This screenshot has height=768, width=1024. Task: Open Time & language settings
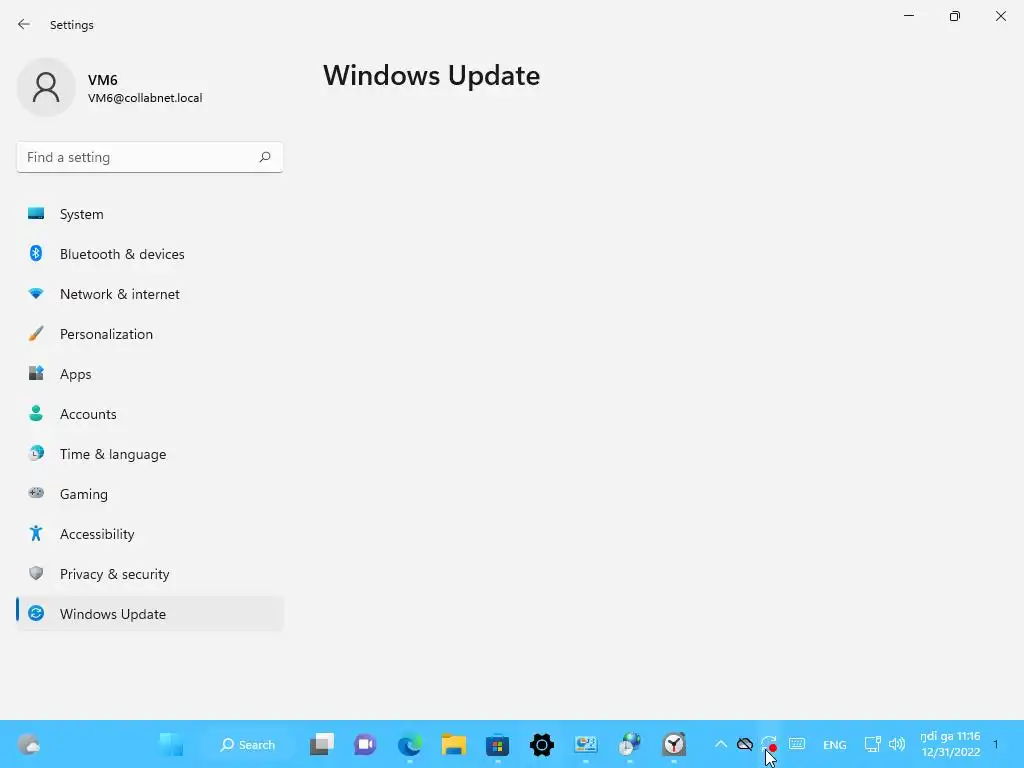click(x=150, y=454)
